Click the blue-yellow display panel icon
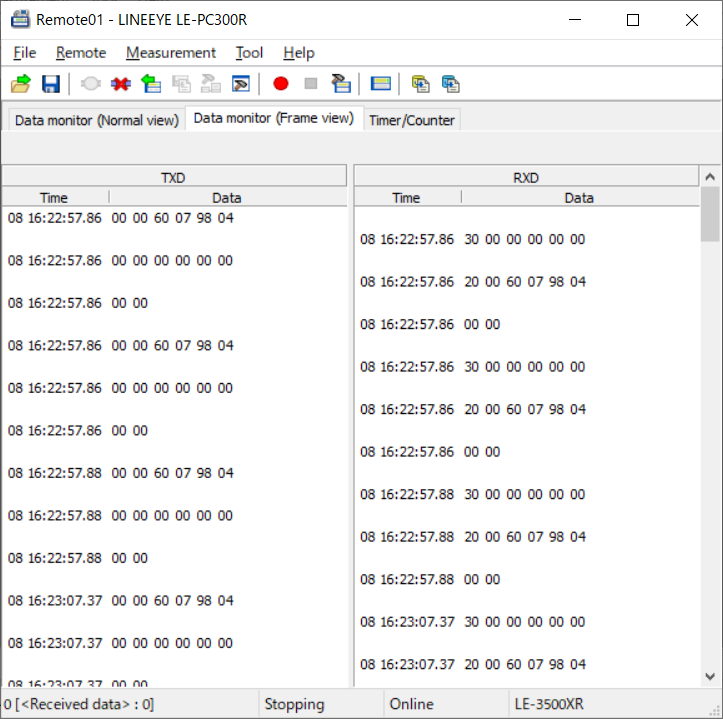 381,84
